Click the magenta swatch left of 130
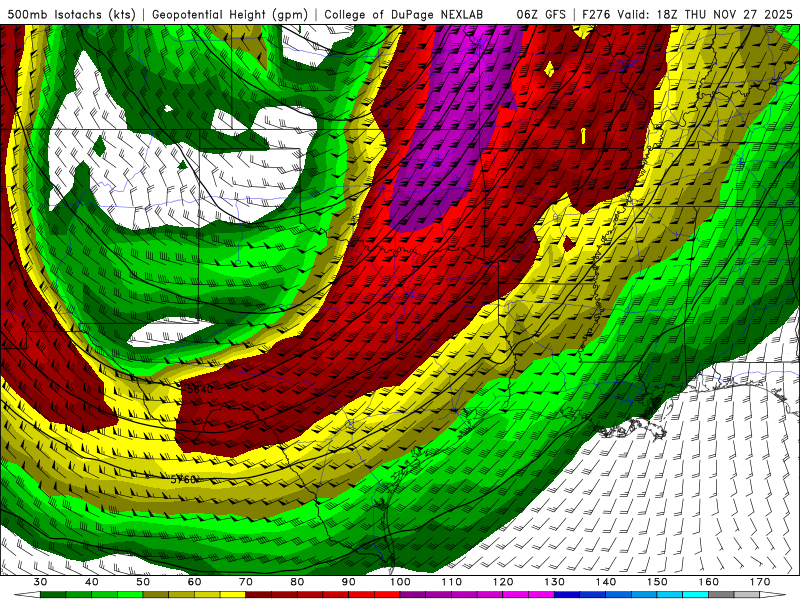Screen dimensions: 800x600 tap(542, 595)
